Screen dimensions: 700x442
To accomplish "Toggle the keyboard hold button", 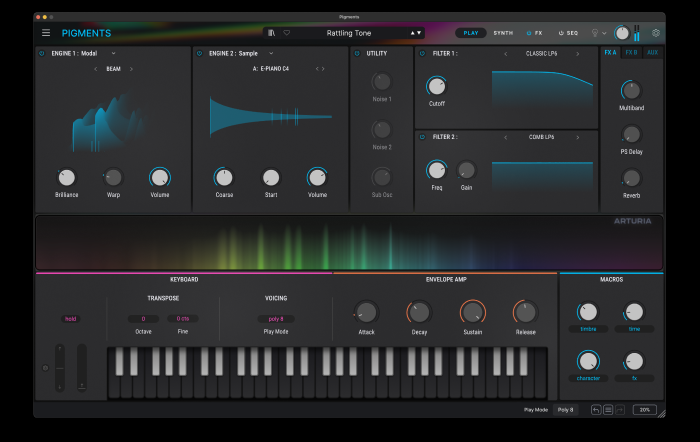I will point(71,319).
